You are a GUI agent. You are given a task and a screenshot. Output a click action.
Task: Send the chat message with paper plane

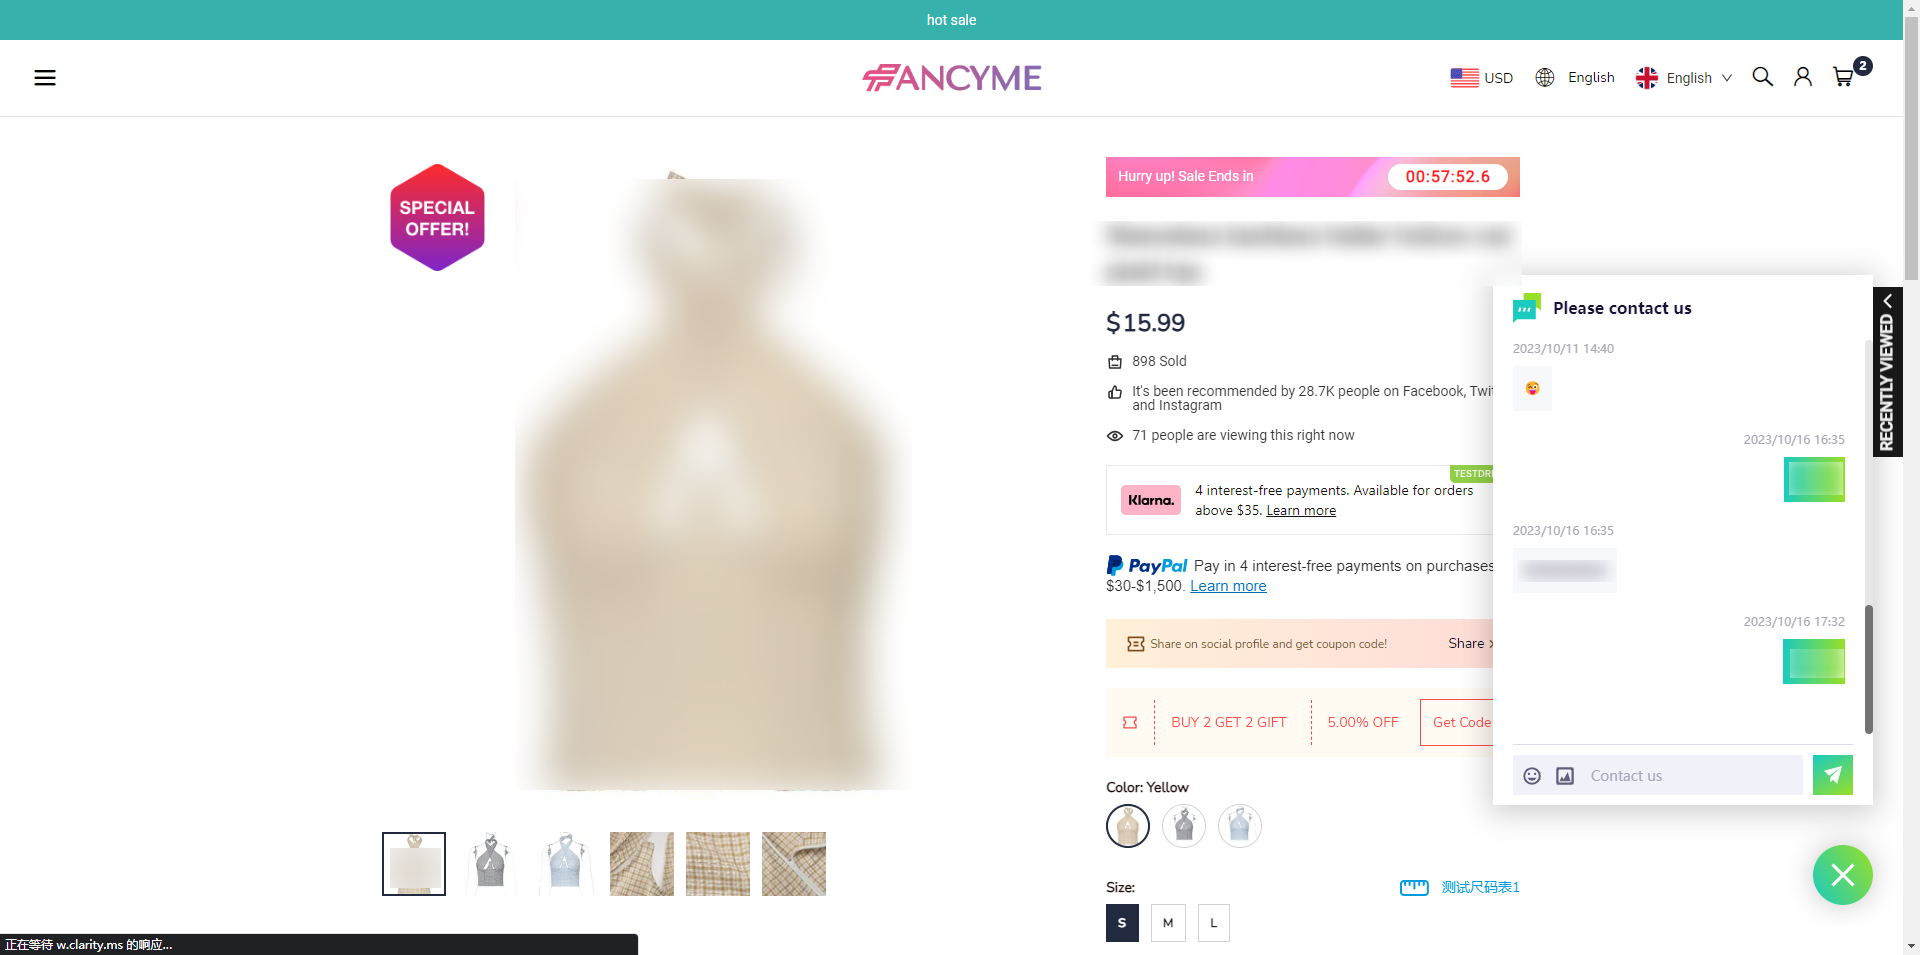tap(1832, 775)
